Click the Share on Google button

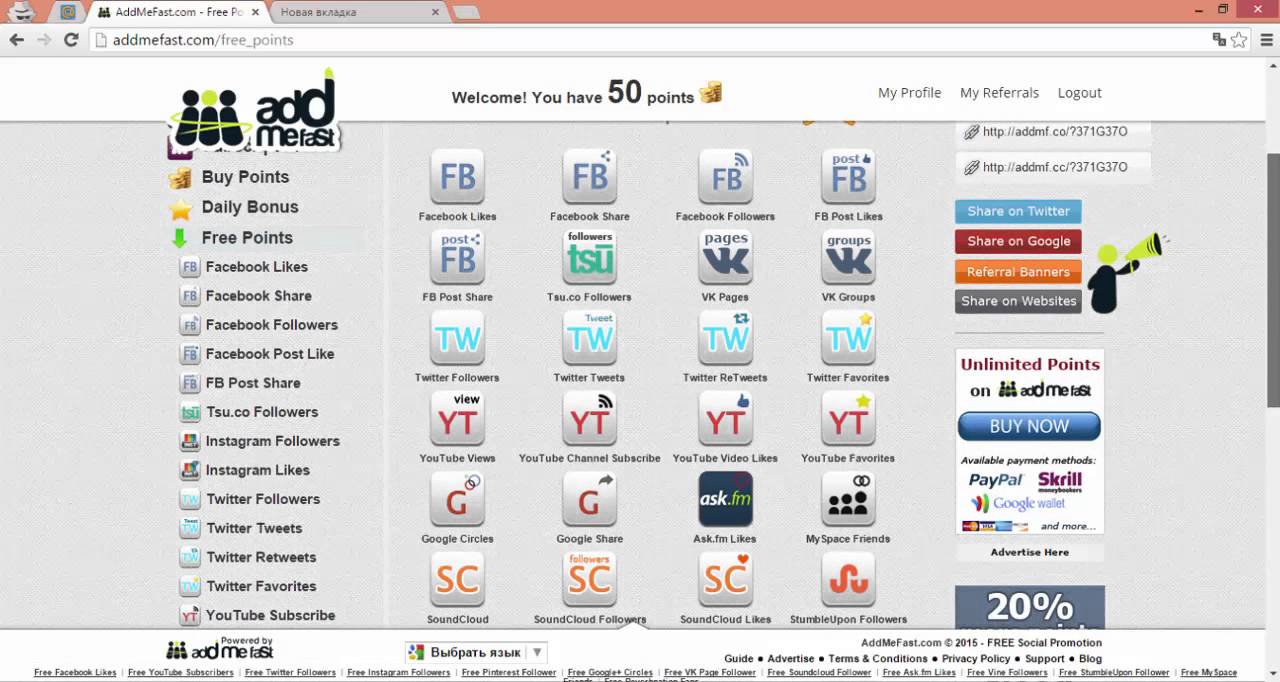pyautogui.click(x=1018, y=241)
